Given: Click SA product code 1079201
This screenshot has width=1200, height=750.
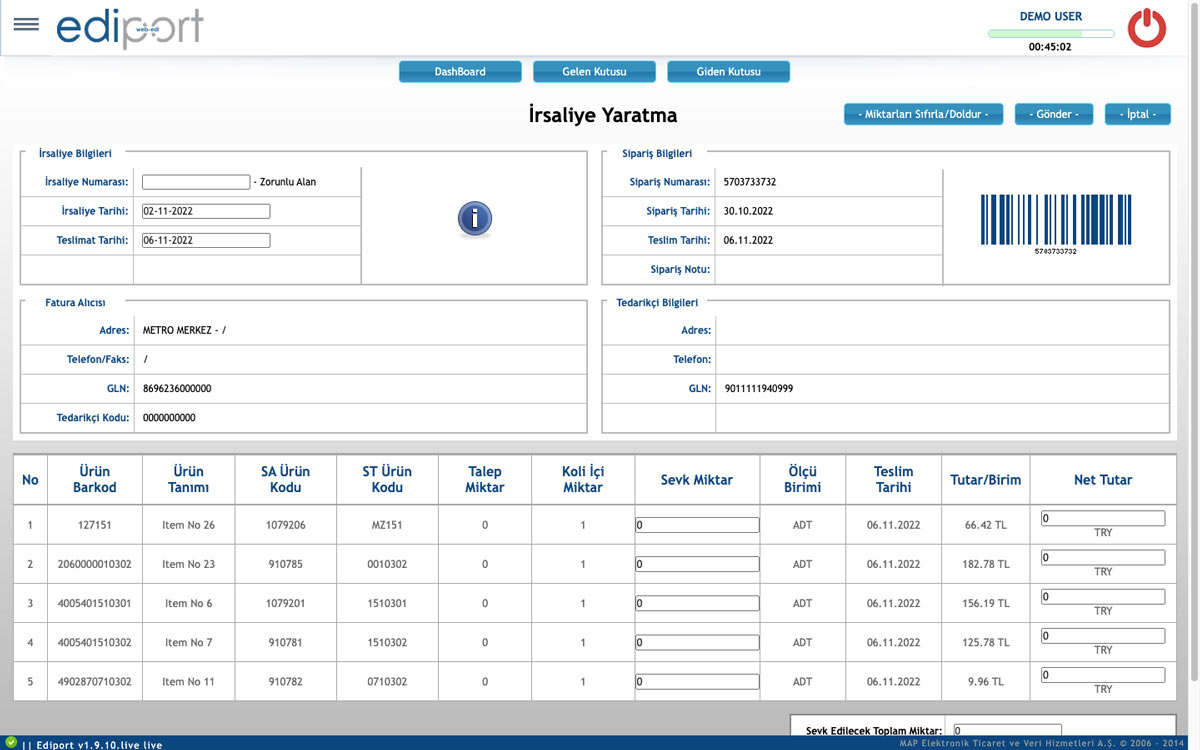Looking at the screenshot, I should coord(286,603).
